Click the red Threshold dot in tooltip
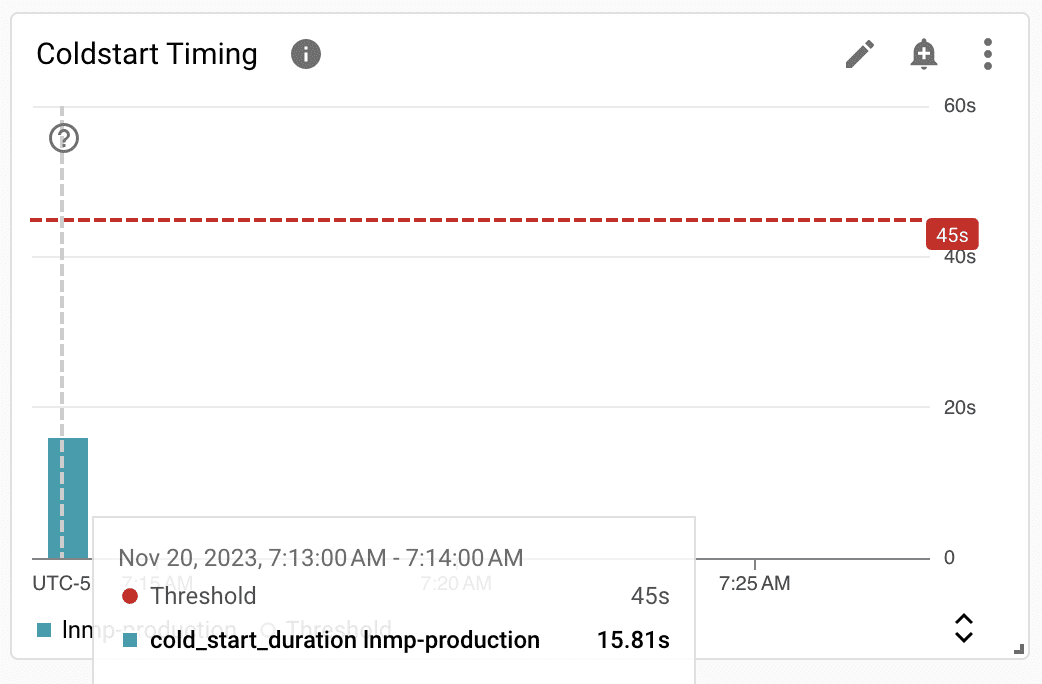 point(130,596)
